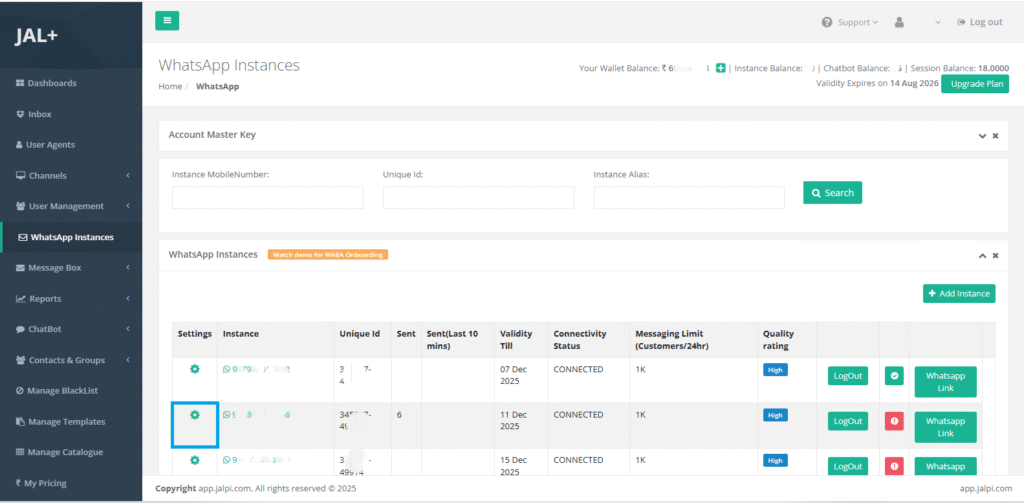This screenshot has height=503, width=1024.
Task: Open settings gear for first instance row
Action: click(195, 369)
